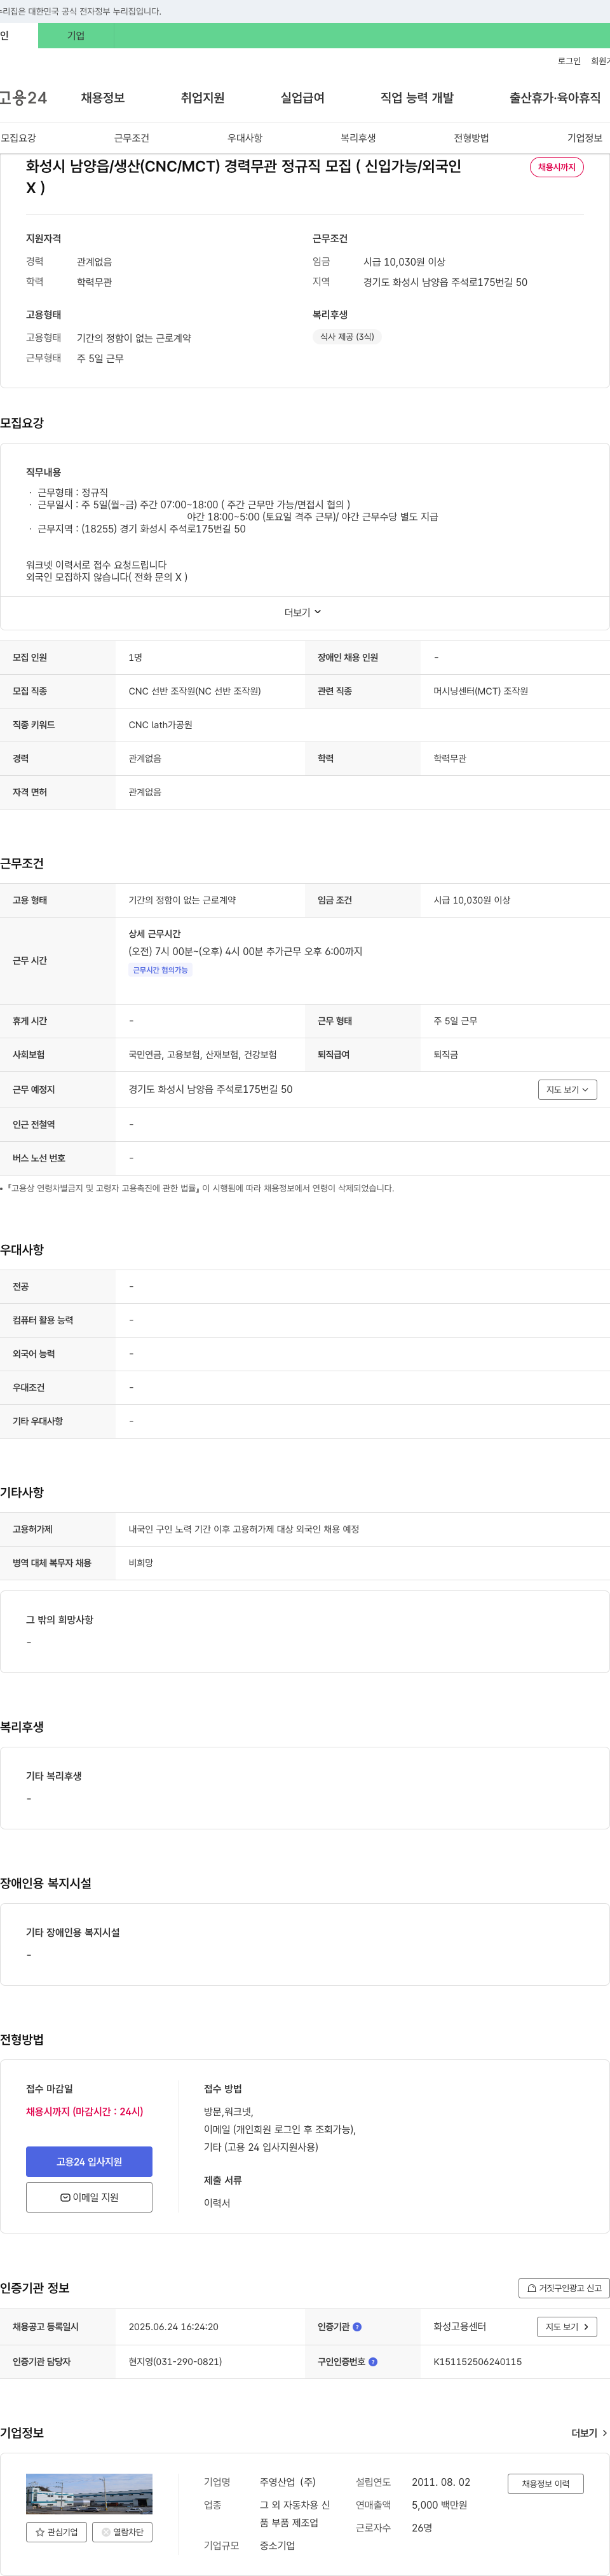This screenshot has width=610, height=2576.
Task: Open the 출산휴가·육아휴직 menu
Action: (555, 98)
